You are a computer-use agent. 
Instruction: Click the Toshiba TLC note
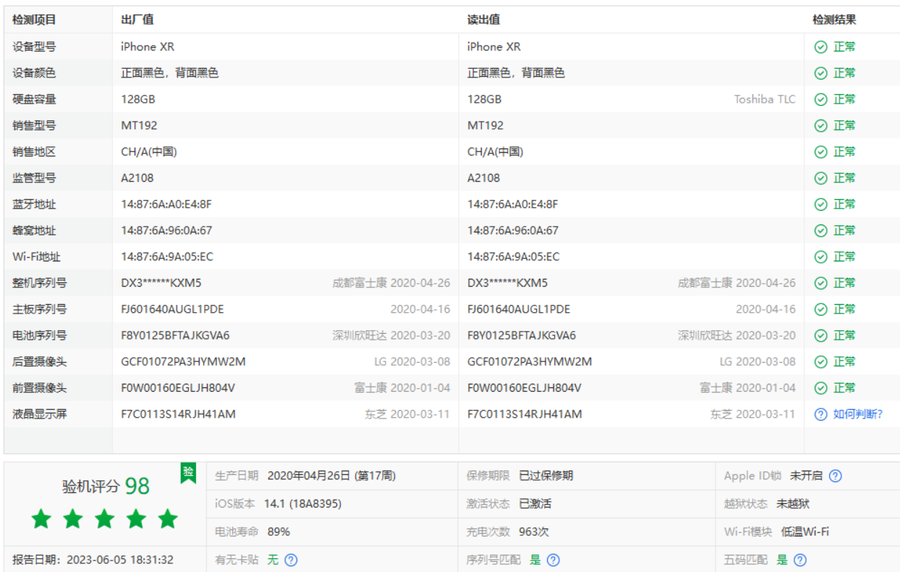(x=765, y=99)
